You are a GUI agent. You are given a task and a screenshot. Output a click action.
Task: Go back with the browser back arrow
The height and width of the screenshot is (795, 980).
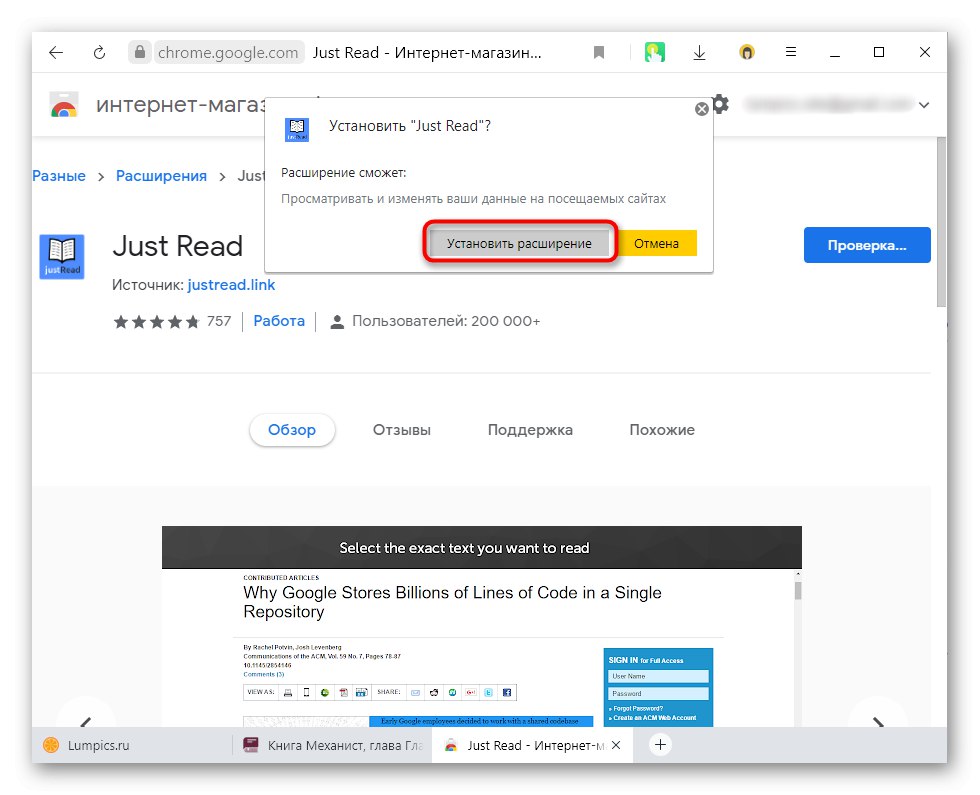(x=56, y=52)
